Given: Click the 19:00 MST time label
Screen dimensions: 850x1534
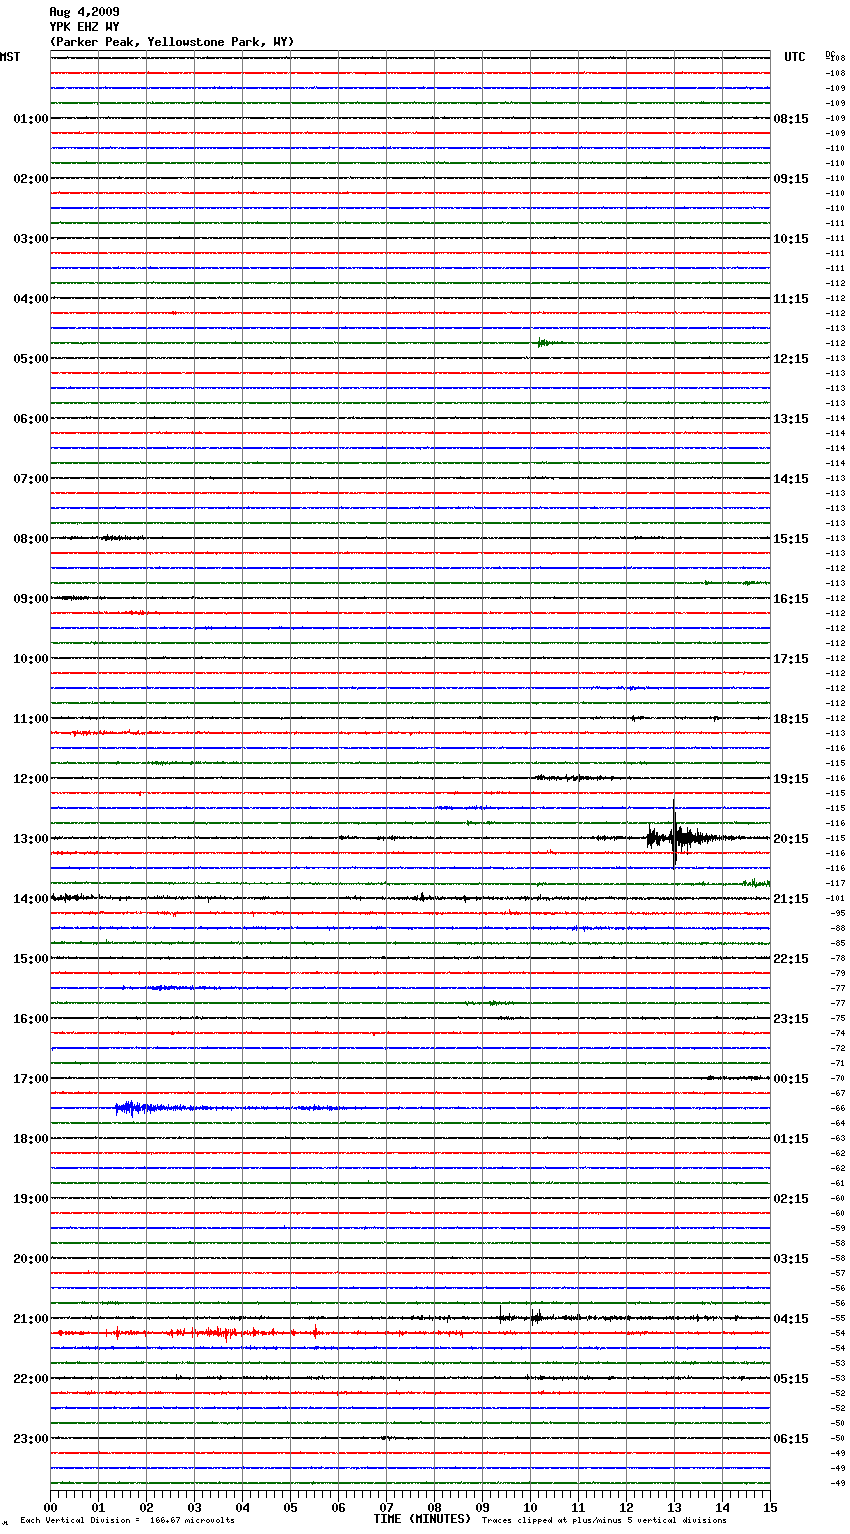Looking at the screenshot, I should tap(31, 1199).
